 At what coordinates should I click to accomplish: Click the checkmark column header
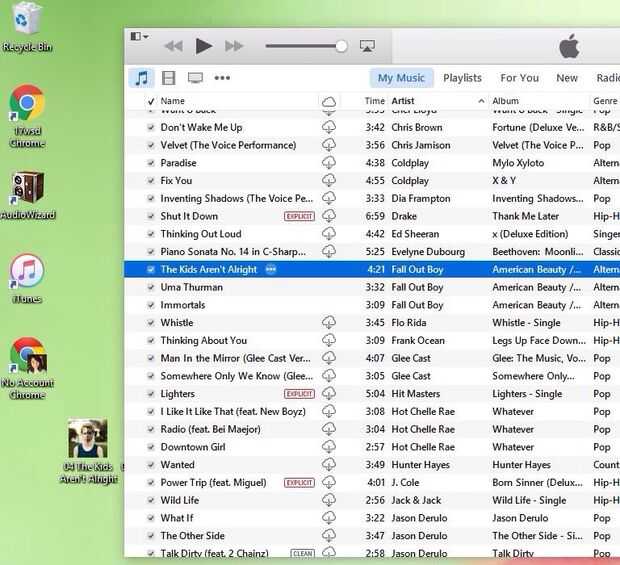pyautogui.click(x=151, y=102)
